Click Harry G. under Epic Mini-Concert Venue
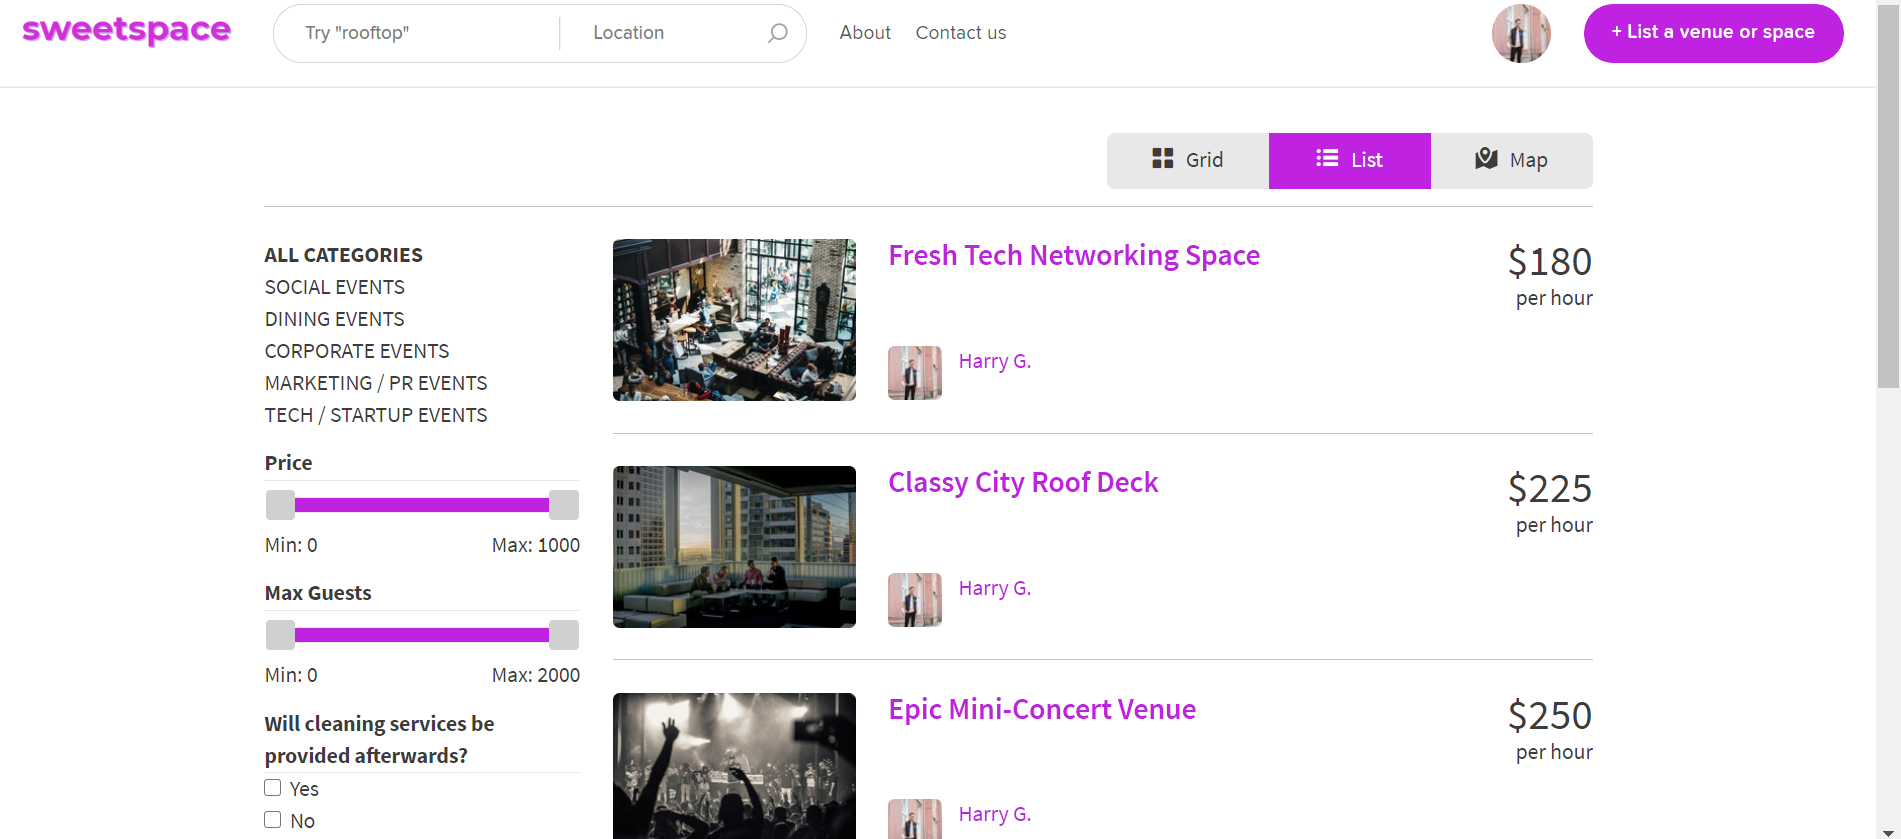Screen dimensions: 1901x839 click(x=995, y=814)
